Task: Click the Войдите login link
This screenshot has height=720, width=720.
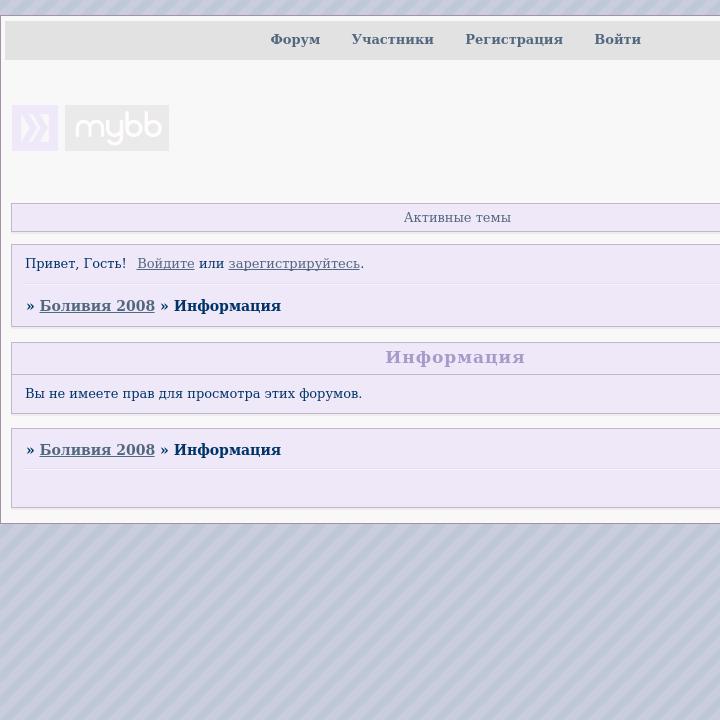Action: click(166, 264)
